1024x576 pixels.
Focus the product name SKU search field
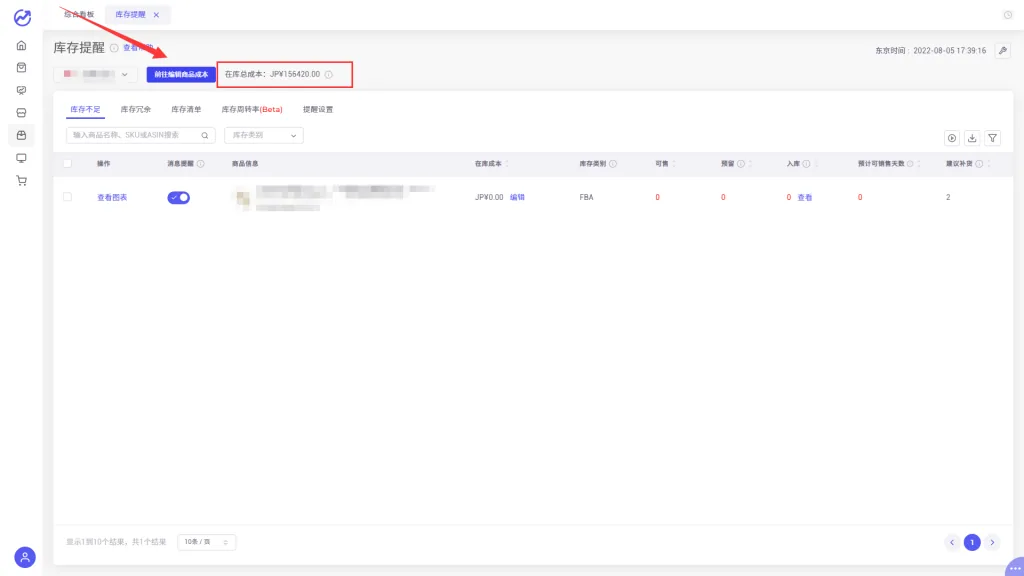(x=140, y=135)
